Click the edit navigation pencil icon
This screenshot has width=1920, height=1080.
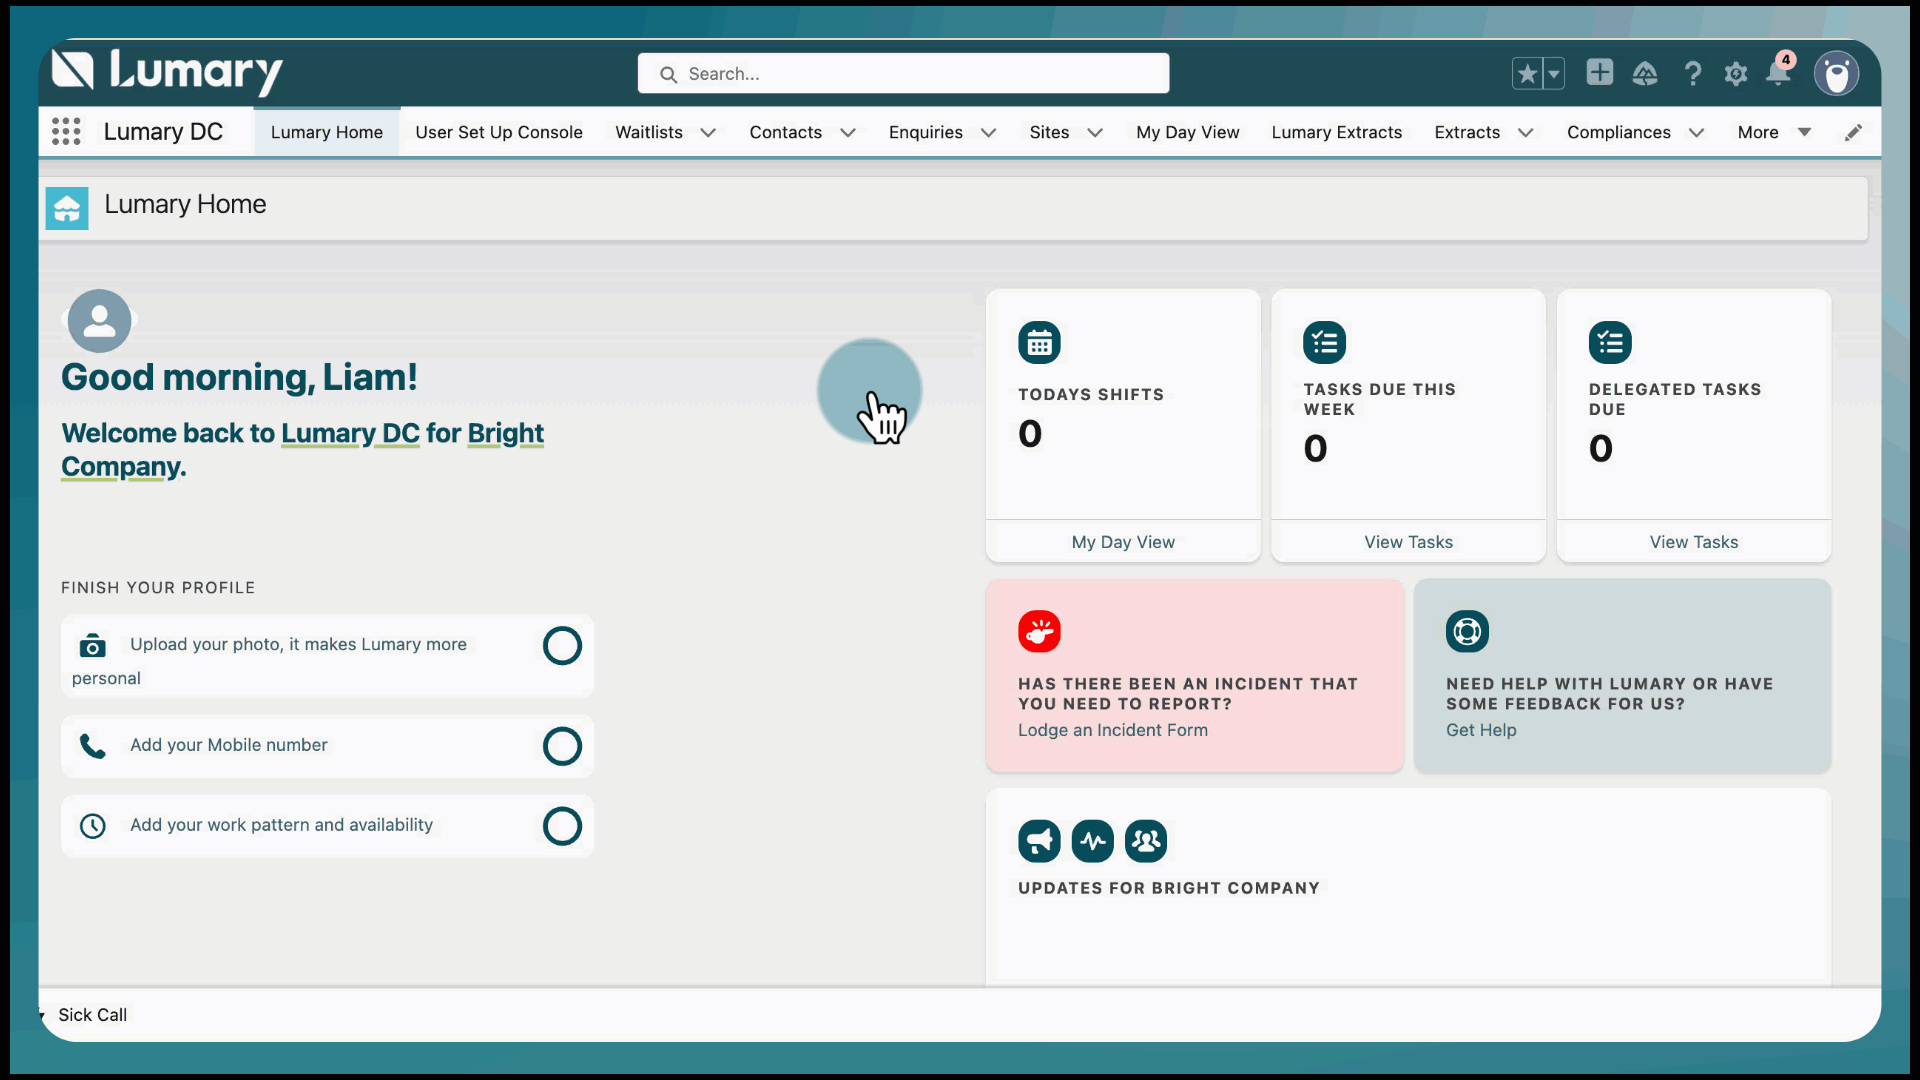[1853, 132]
